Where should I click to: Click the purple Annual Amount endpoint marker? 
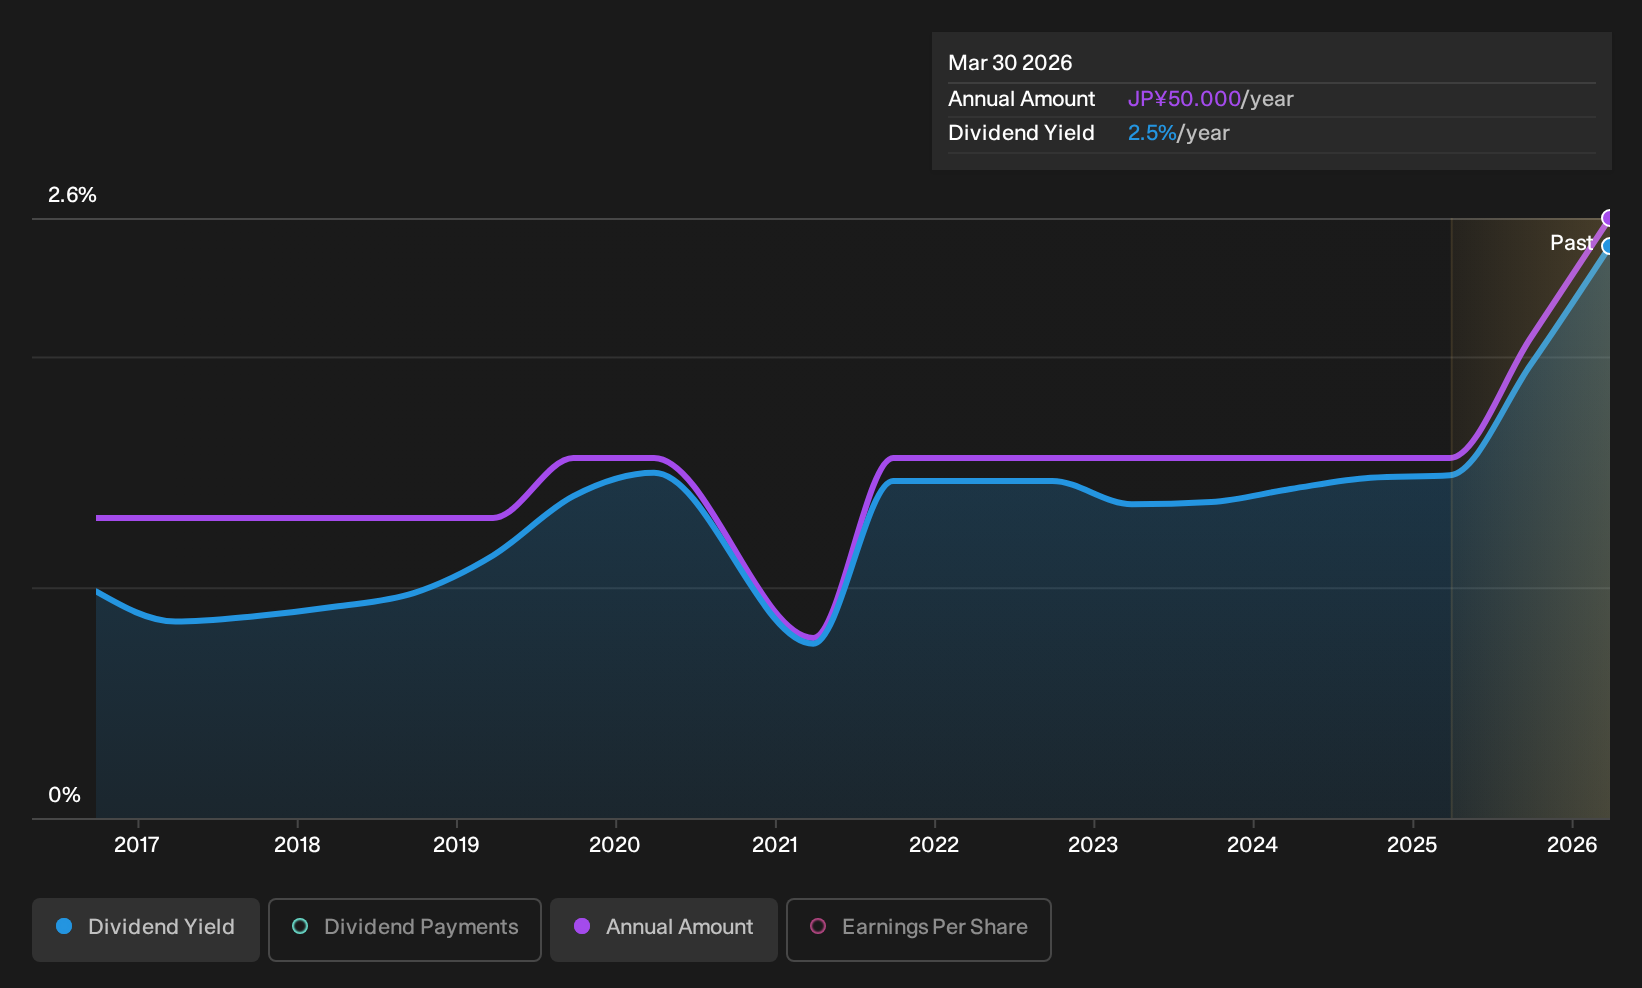tap(1608, 218)
